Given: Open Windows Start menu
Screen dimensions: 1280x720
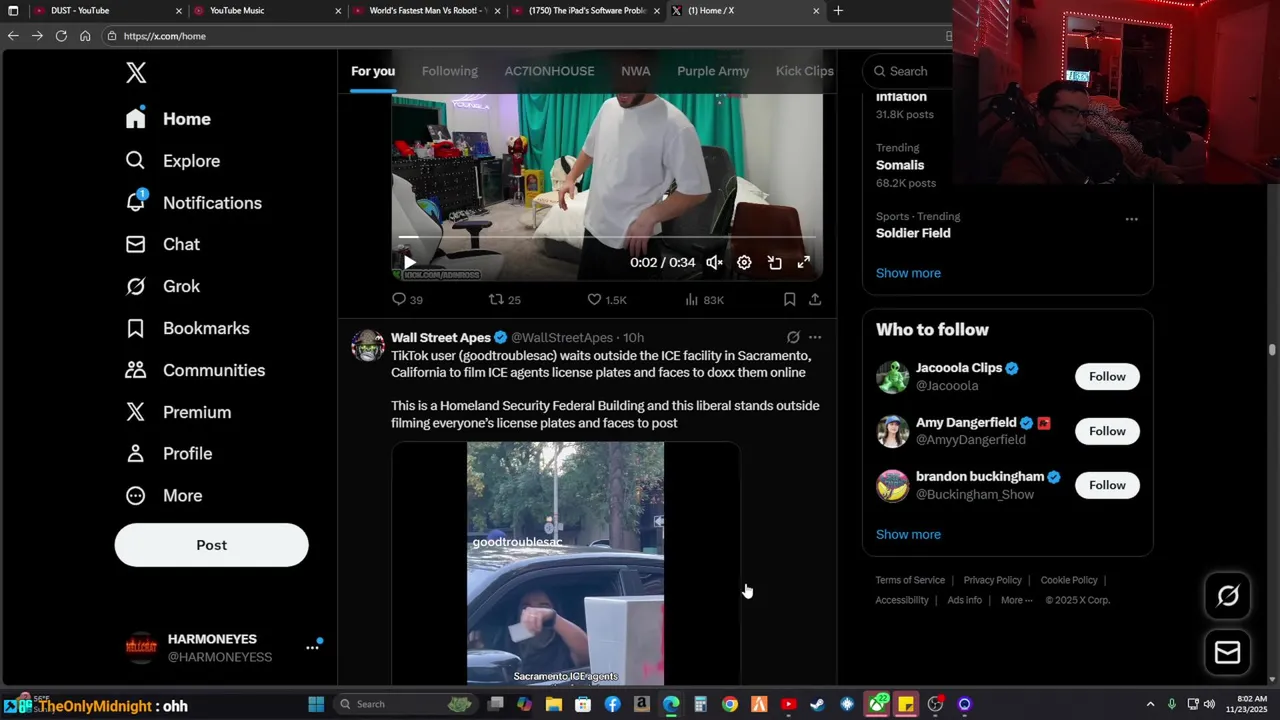Looking at the screenshot, I should tap(316, 704).
